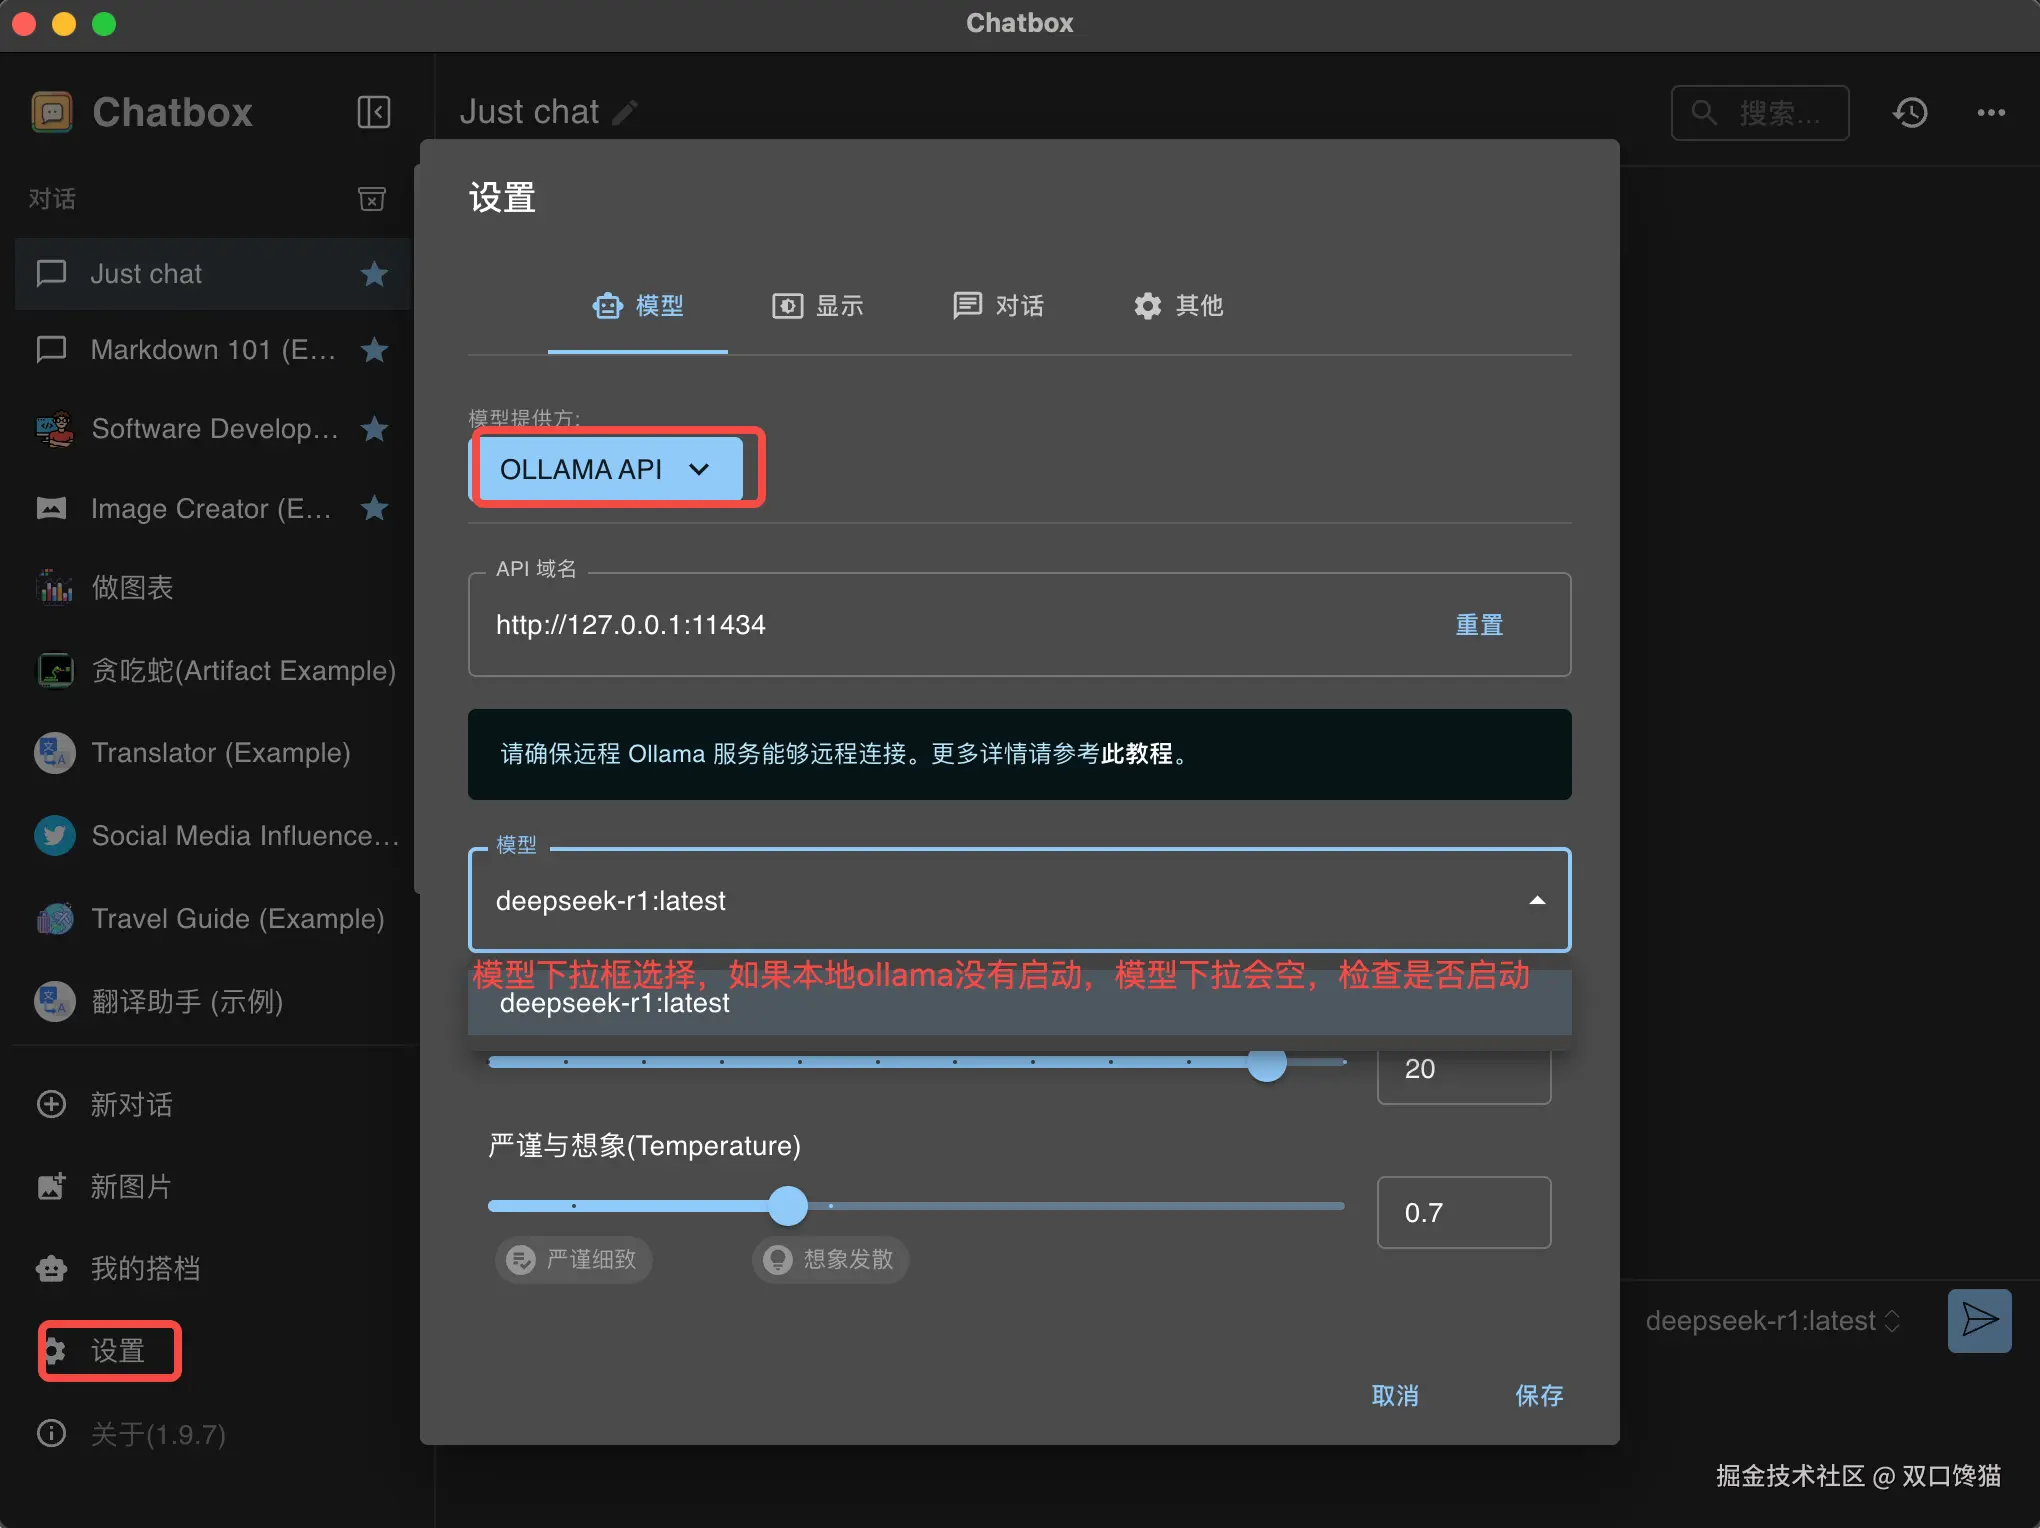Toggle star for Image Creator chat
The image size is (2040, 1528).
[x=374, y=508]
